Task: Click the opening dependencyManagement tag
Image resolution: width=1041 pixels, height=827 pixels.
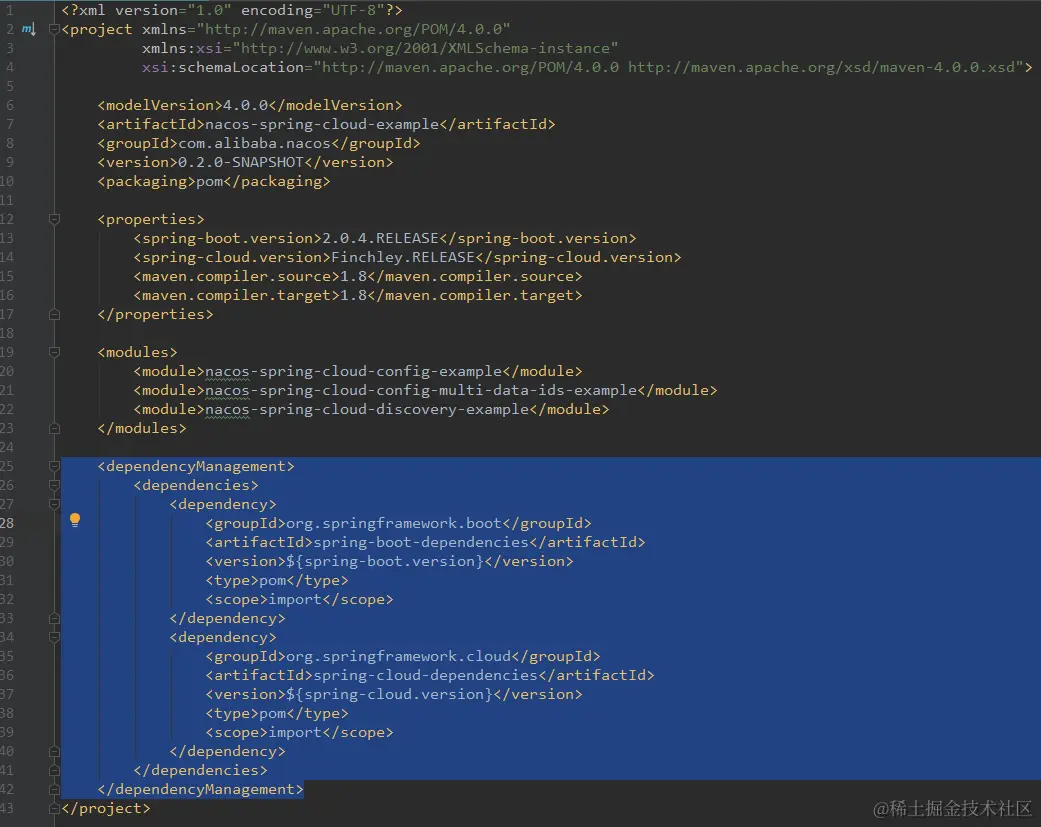Action: click(x=196, y=467)
